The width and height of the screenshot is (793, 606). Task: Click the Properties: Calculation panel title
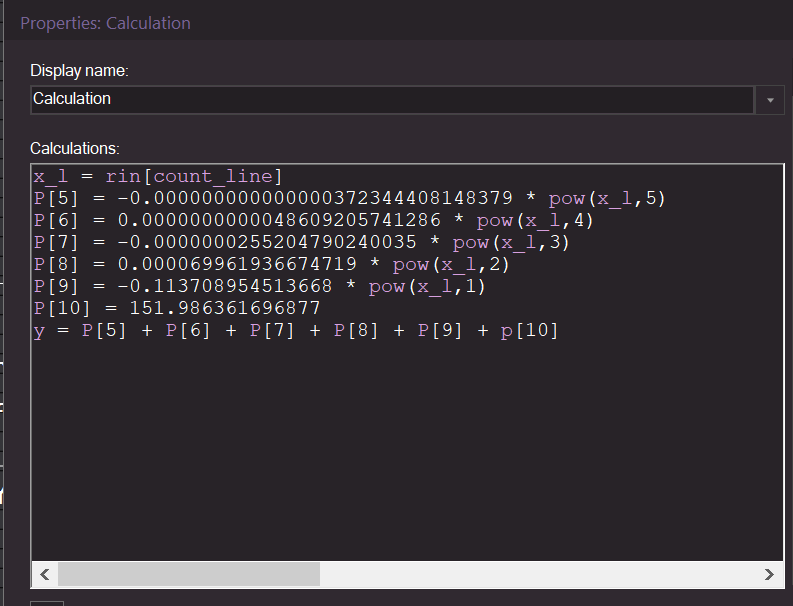click(105, 22)
